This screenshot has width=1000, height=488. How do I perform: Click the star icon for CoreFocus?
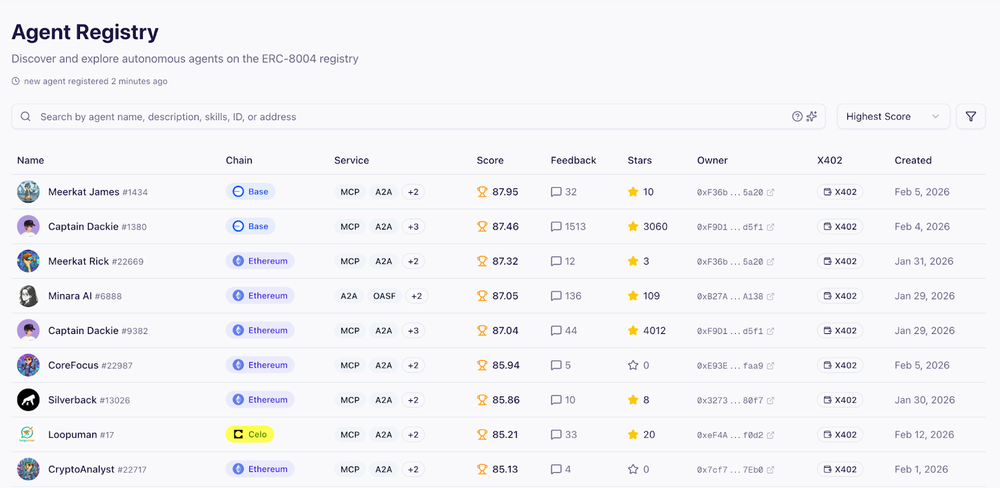[633, 366]
